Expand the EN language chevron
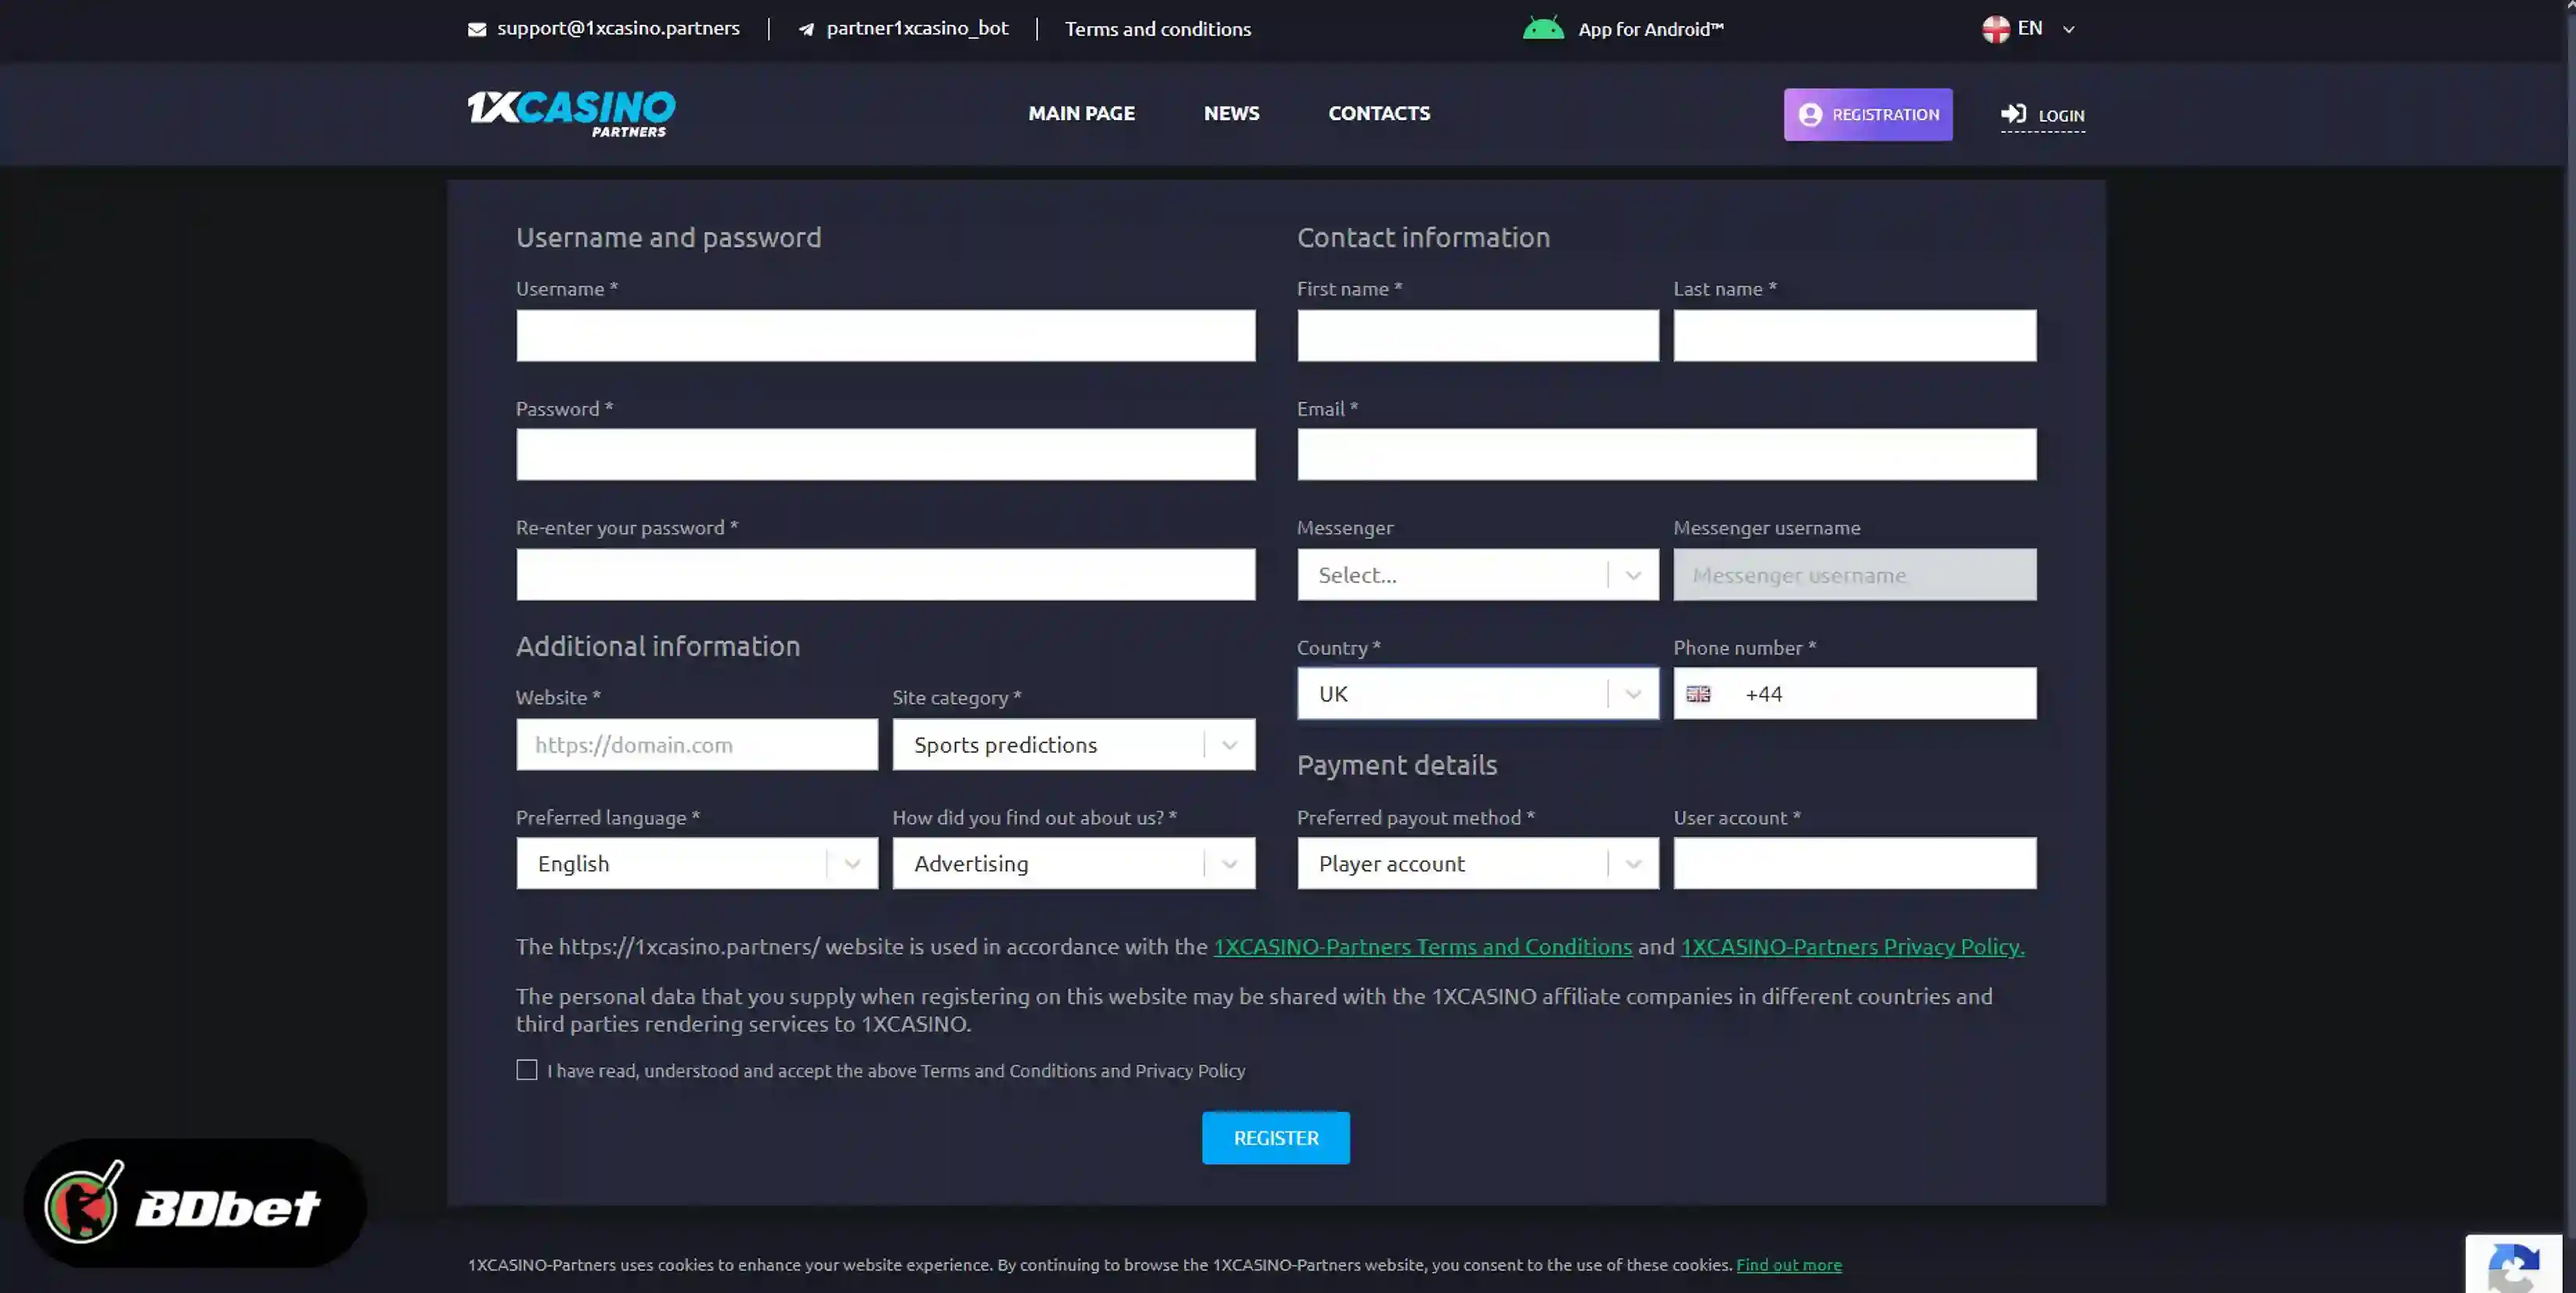Image resolution: width=2576 pixels, height=1293 pixels. pos(2069,29)
